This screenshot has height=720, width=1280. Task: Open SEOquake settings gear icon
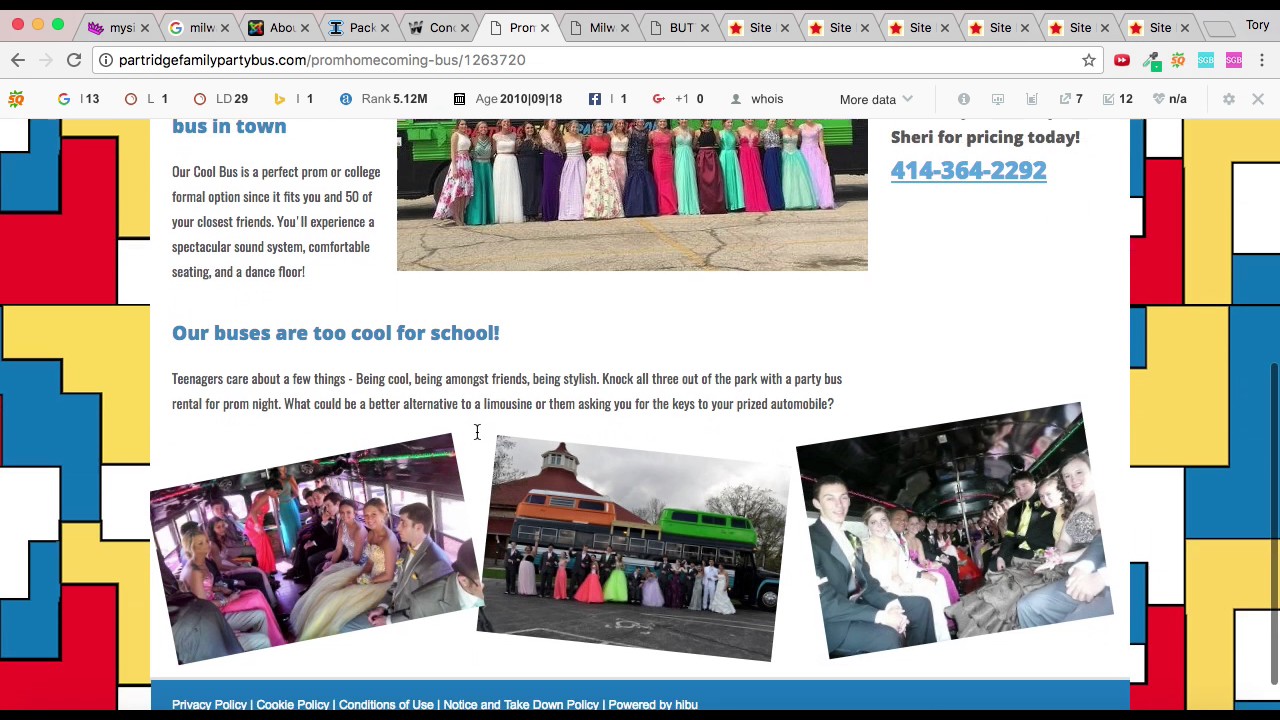(x=1229, y=99)
